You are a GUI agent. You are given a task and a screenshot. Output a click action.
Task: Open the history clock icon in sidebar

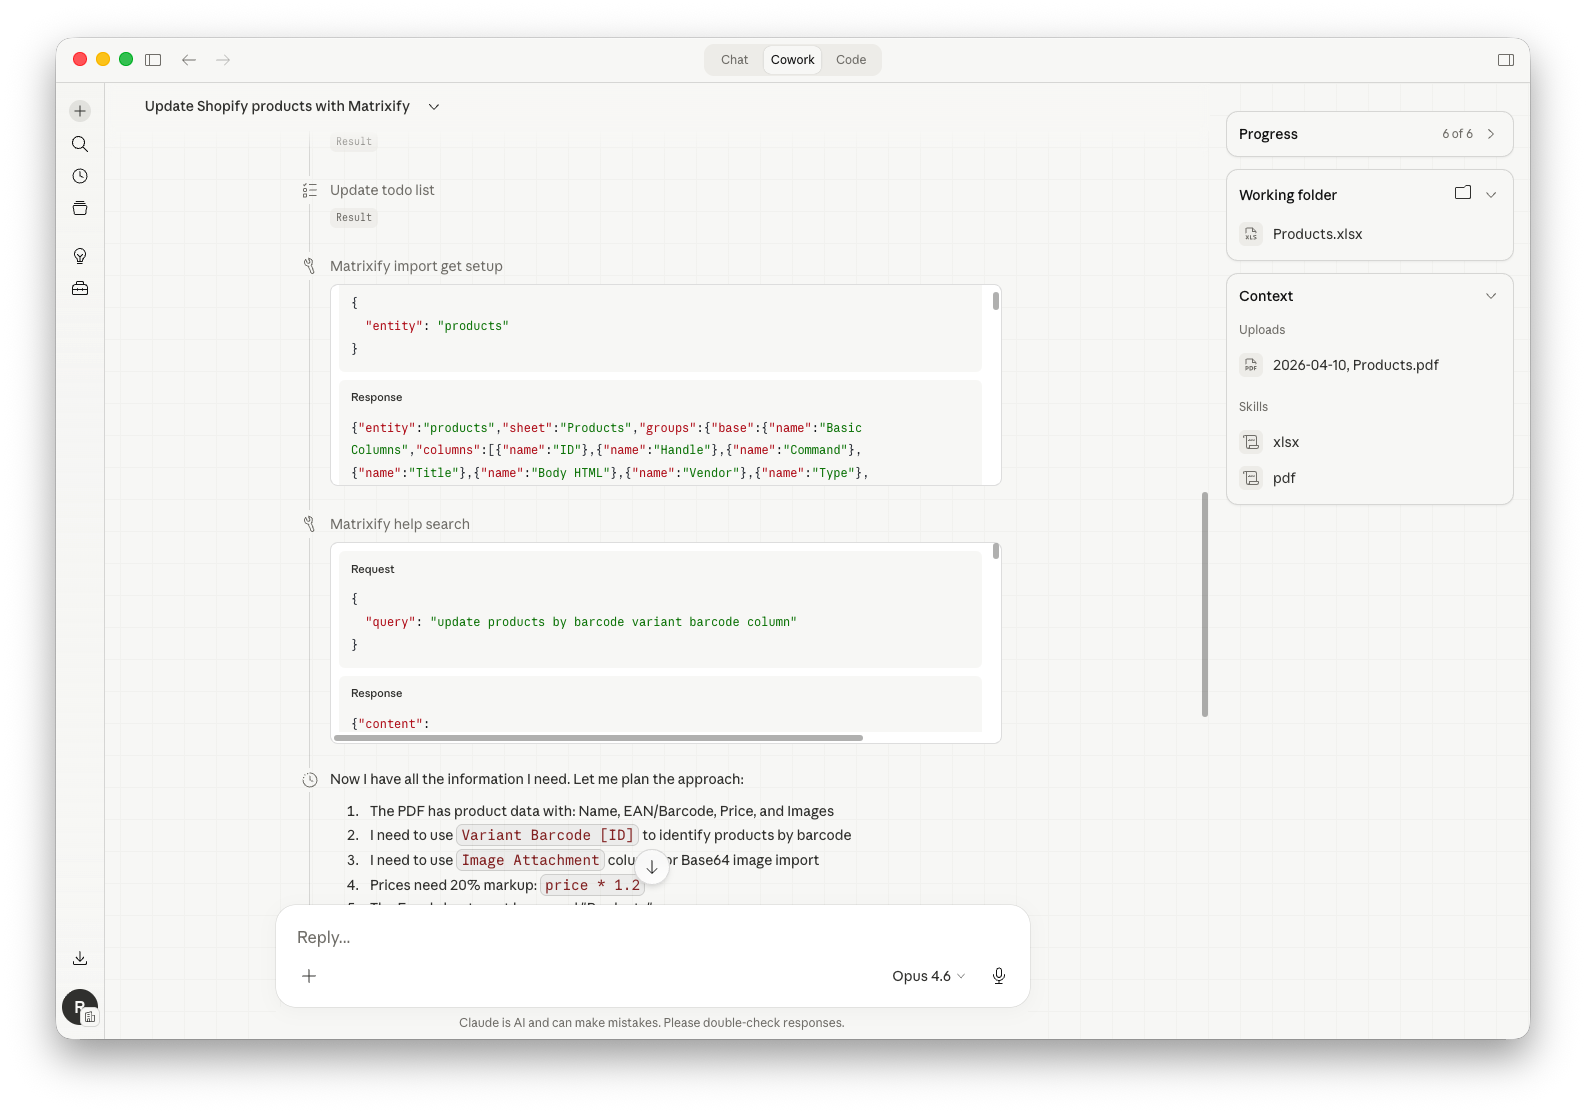pyautogui.click(x=80, y=176)
